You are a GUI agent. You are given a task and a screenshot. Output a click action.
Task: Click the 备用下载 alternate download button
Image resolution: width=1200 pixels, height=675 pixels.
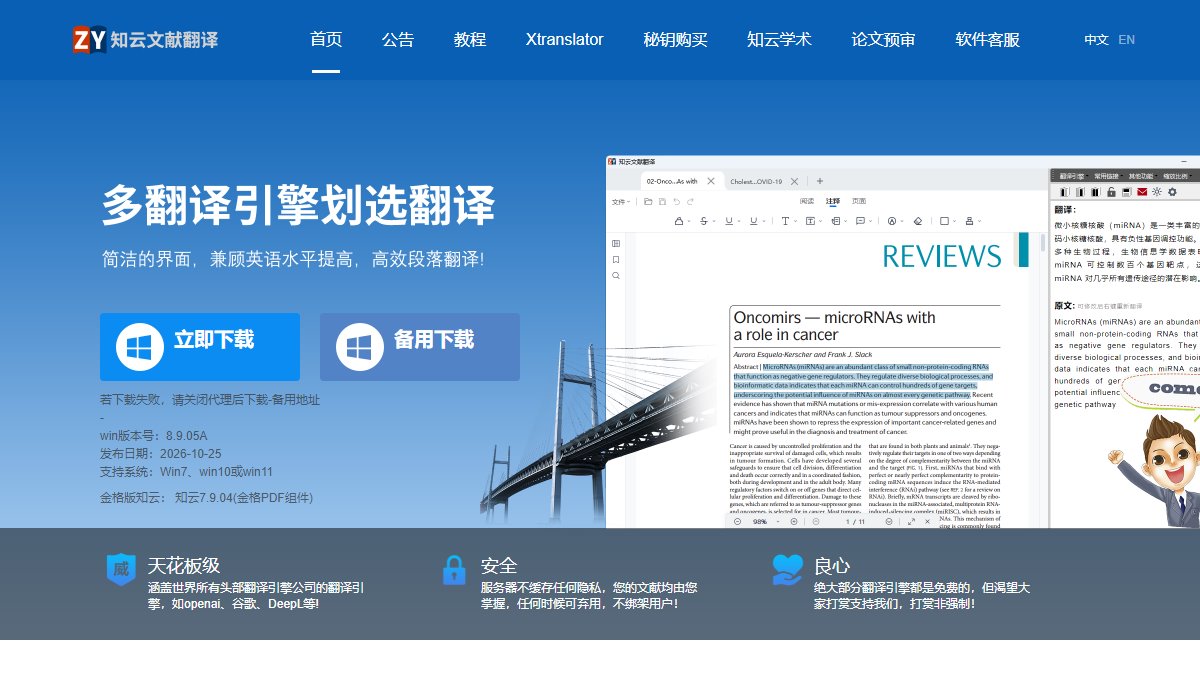pyautogui.click(x=420, y=347)
